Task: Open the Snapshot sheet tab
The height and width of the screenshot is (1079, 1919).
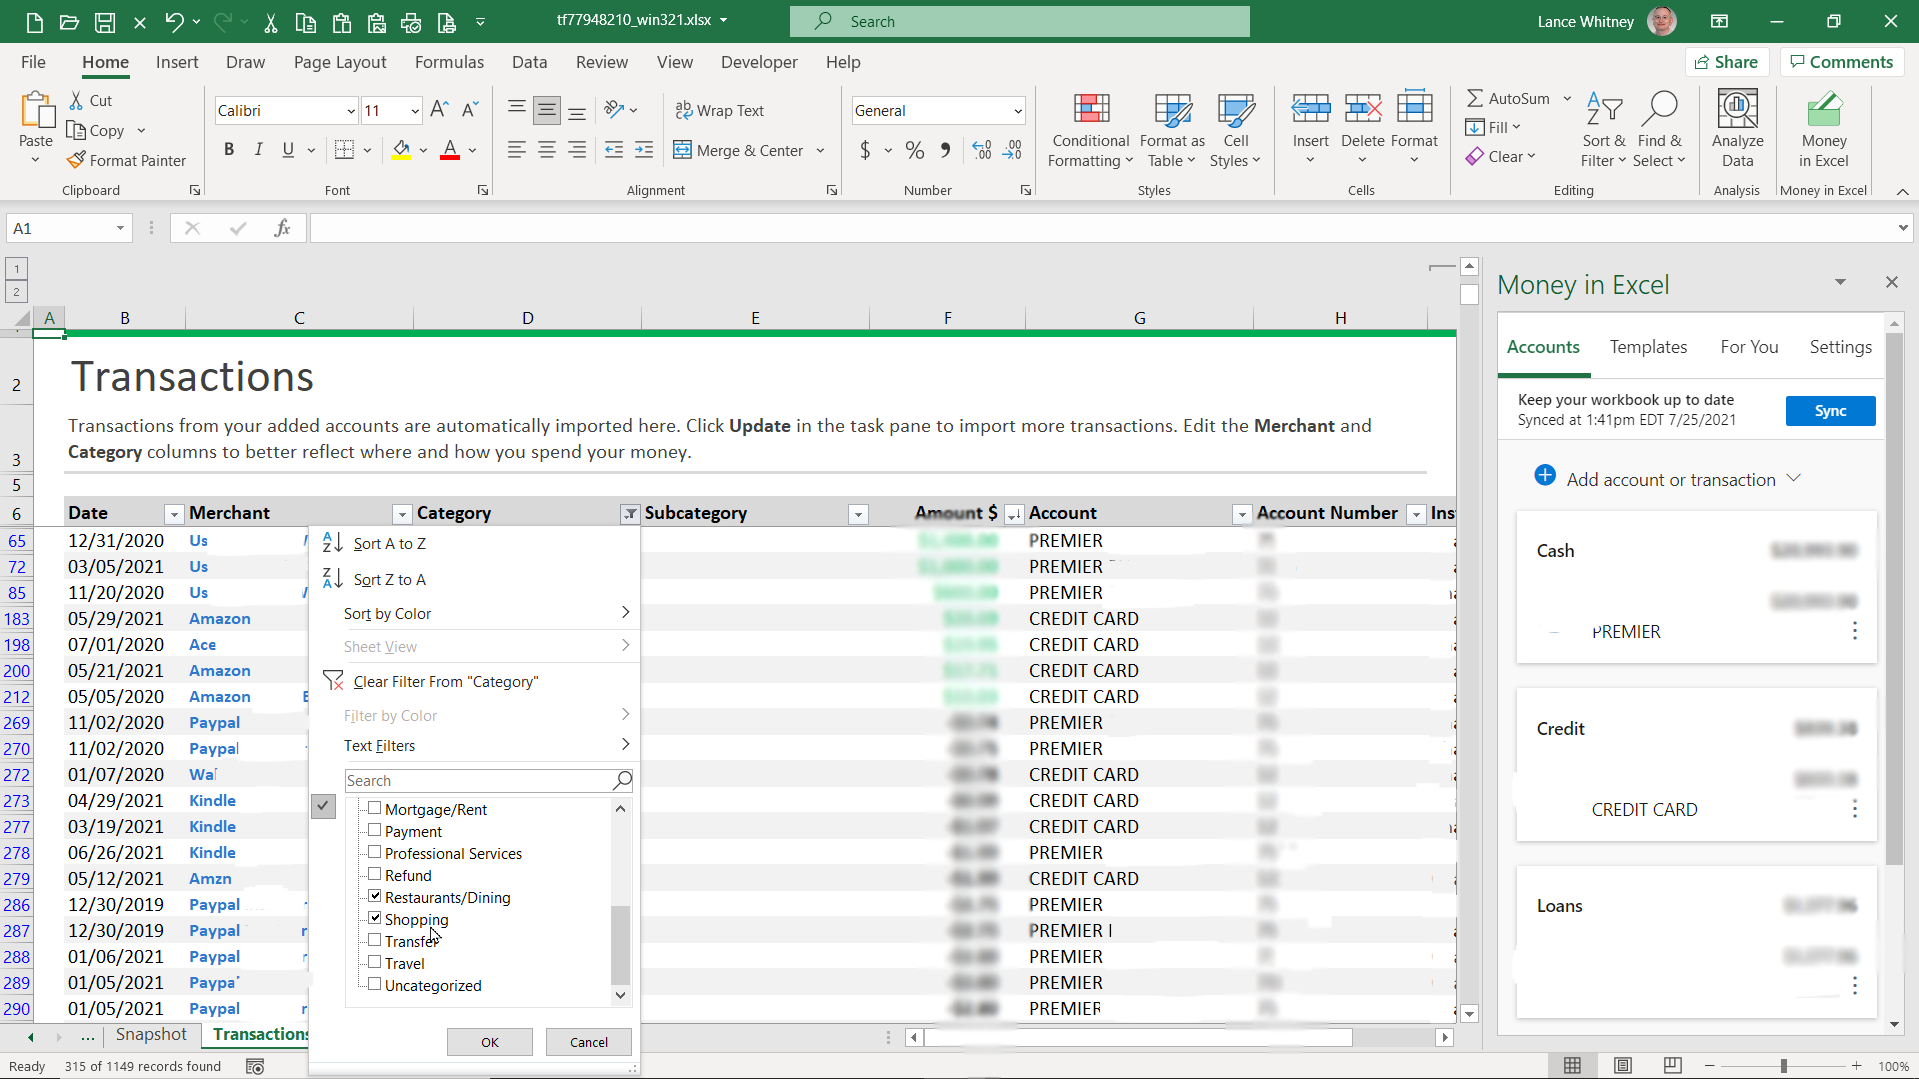Action: [151, 1034]
